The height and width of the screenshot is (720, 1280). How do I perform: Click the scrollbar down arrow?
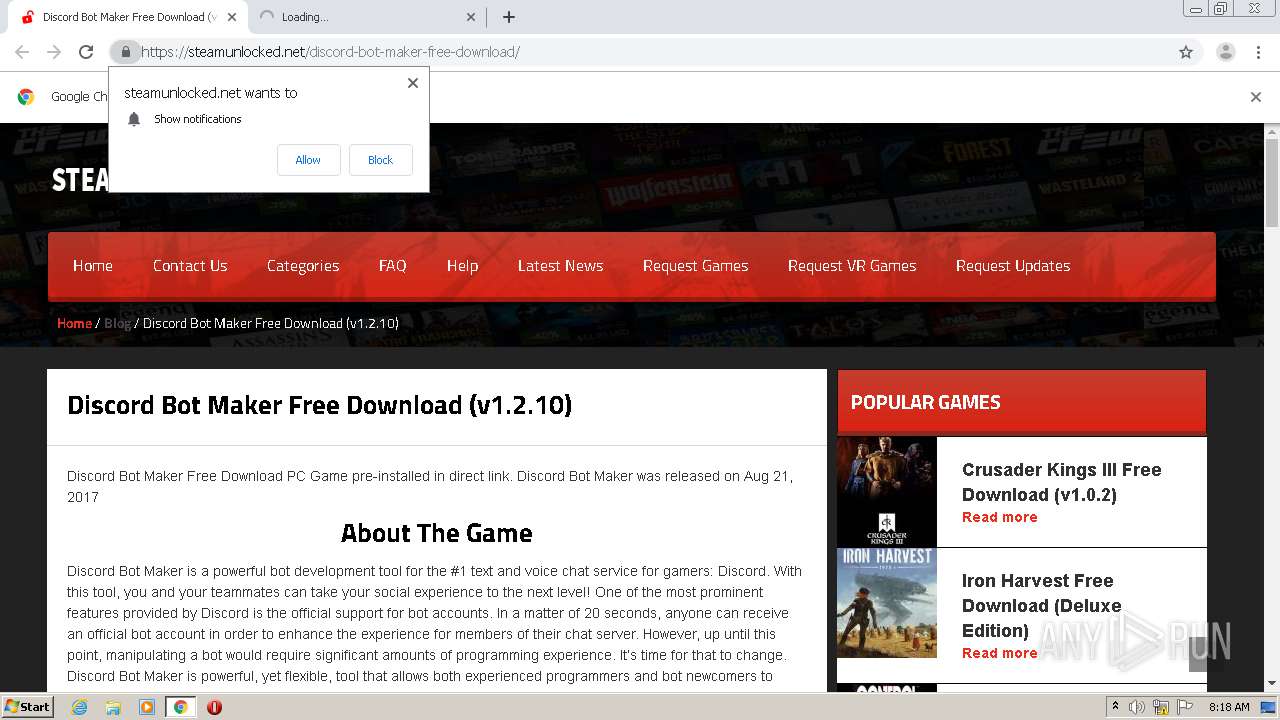tap(1272, 683)
